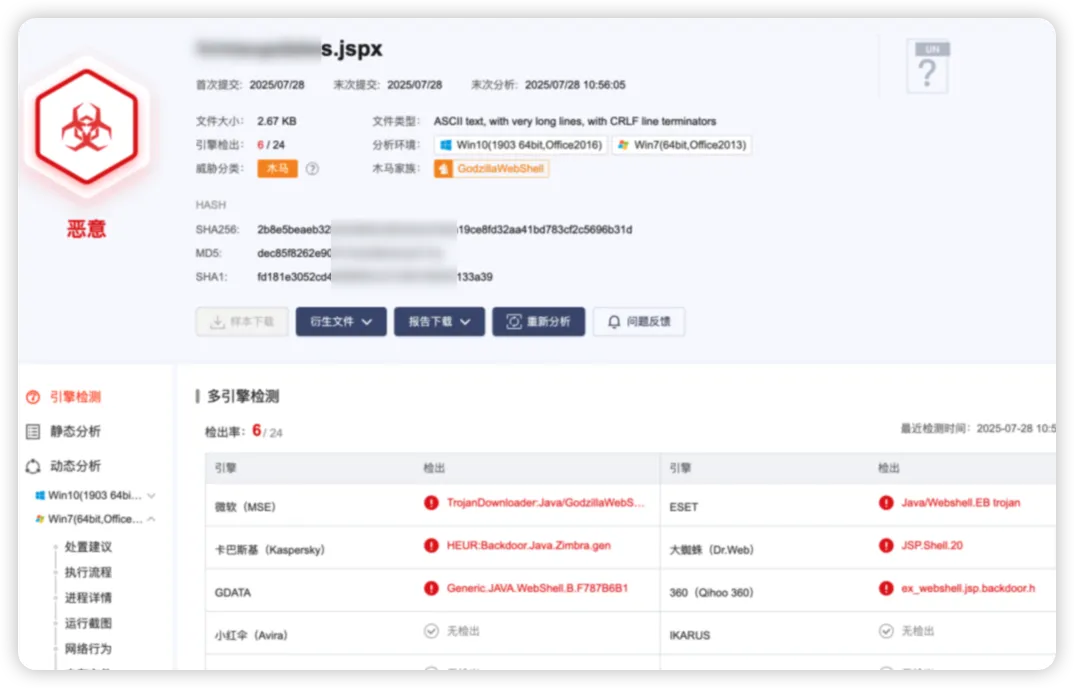Click the Generic.JAVA.WebShell.B.F787B6B1 detection
This screenshot has height=688, width=1074.
pos(537,588)
